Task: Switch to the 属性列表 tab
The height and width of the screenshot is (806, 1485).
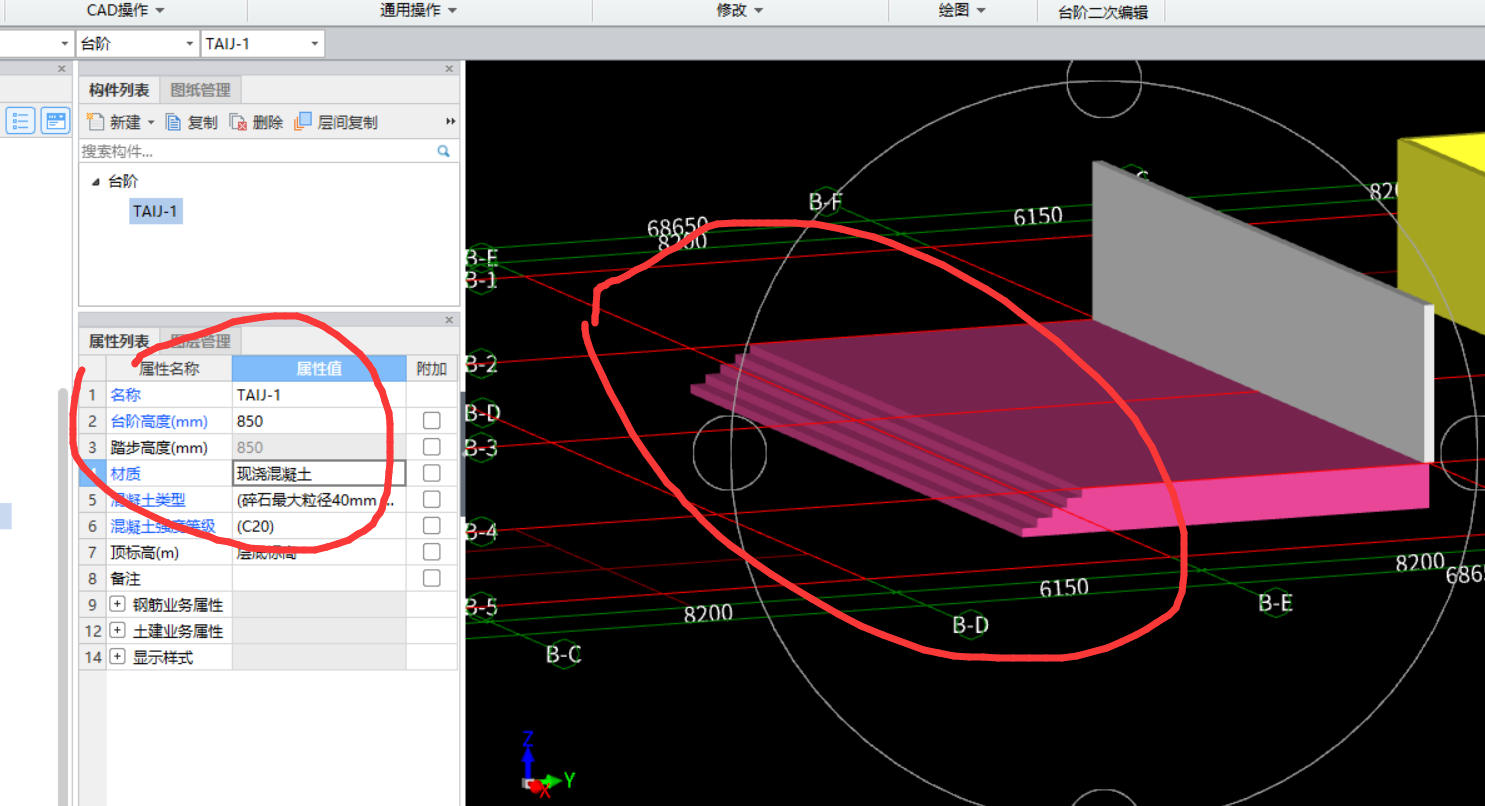Action: click(119, 341)
